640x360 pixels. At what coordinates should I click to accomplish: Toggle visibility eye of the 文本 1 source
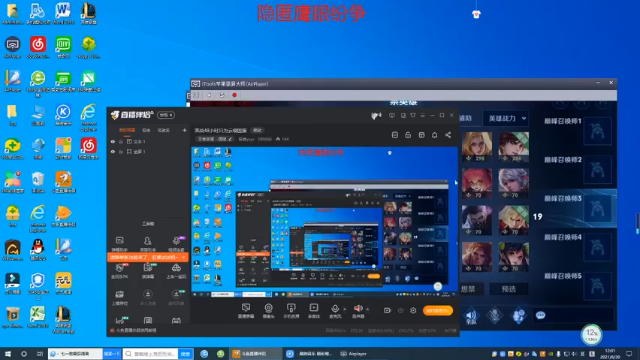click(113, 142)
